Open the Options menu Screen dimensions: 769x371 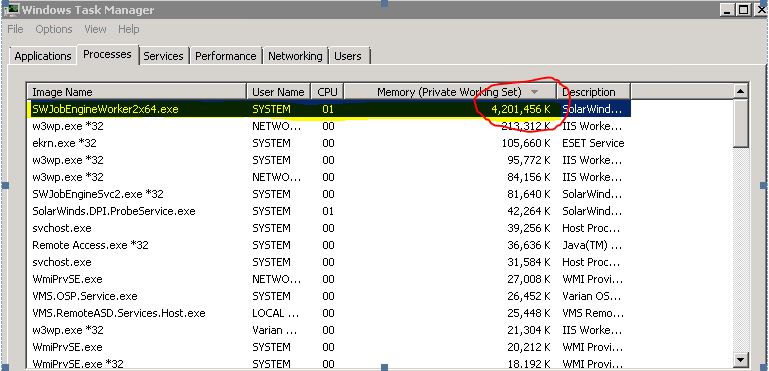tap(53, 29)
